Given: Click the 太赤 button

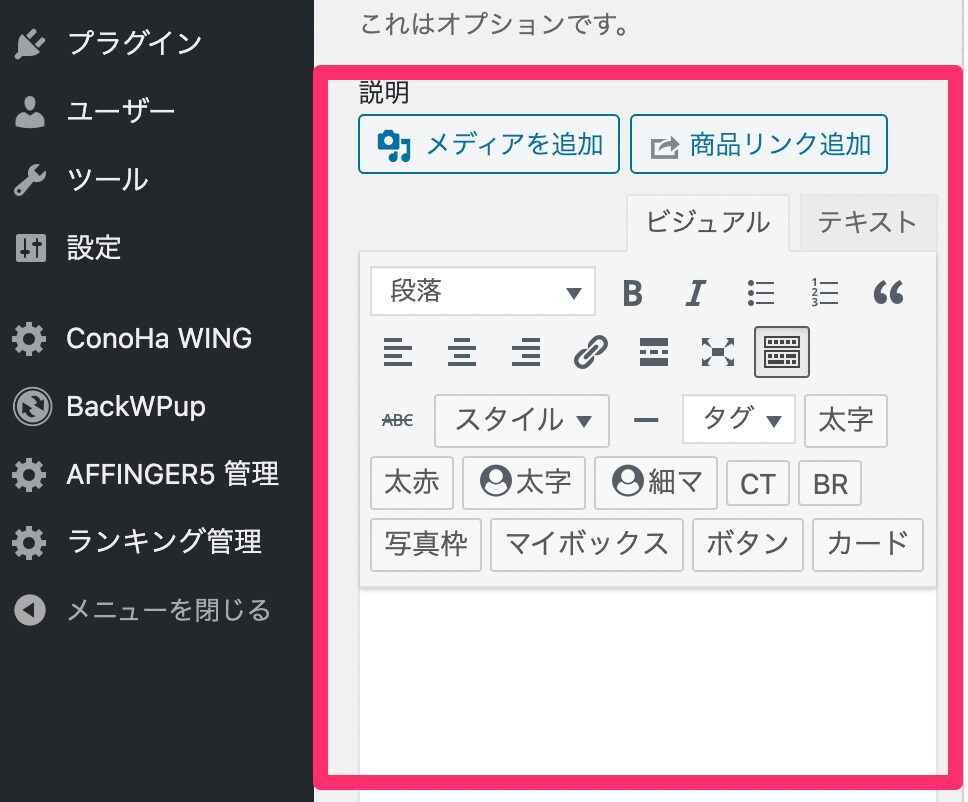Looking at the screenshot, I should pyautogui.click(x=412, y=483).
